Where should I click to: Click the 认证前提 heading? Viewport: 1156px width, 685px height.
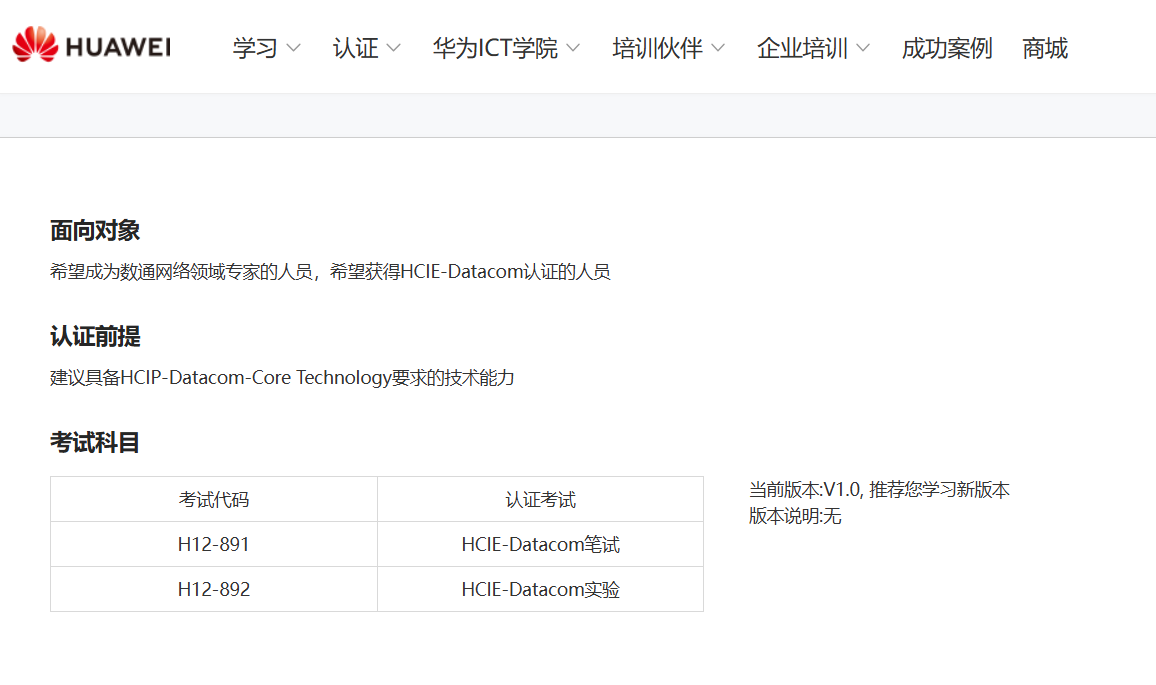coord(95,337)
